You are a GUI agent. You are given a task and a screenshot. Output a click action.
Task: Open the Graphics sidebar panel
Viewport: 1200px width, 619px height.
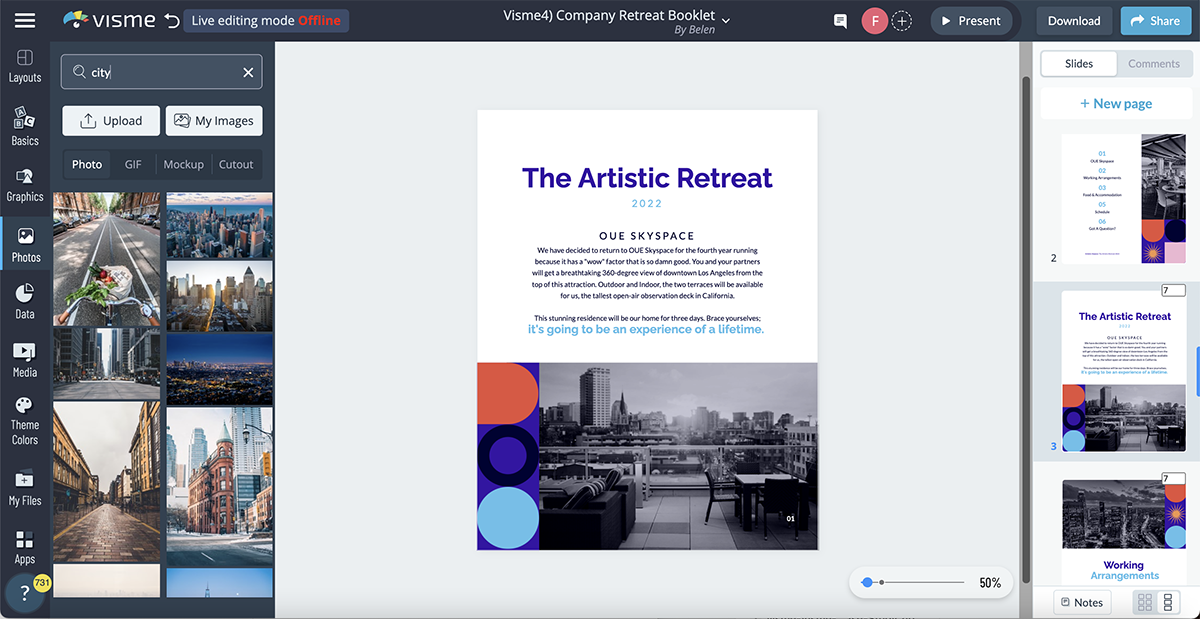(x=25, y=185)
